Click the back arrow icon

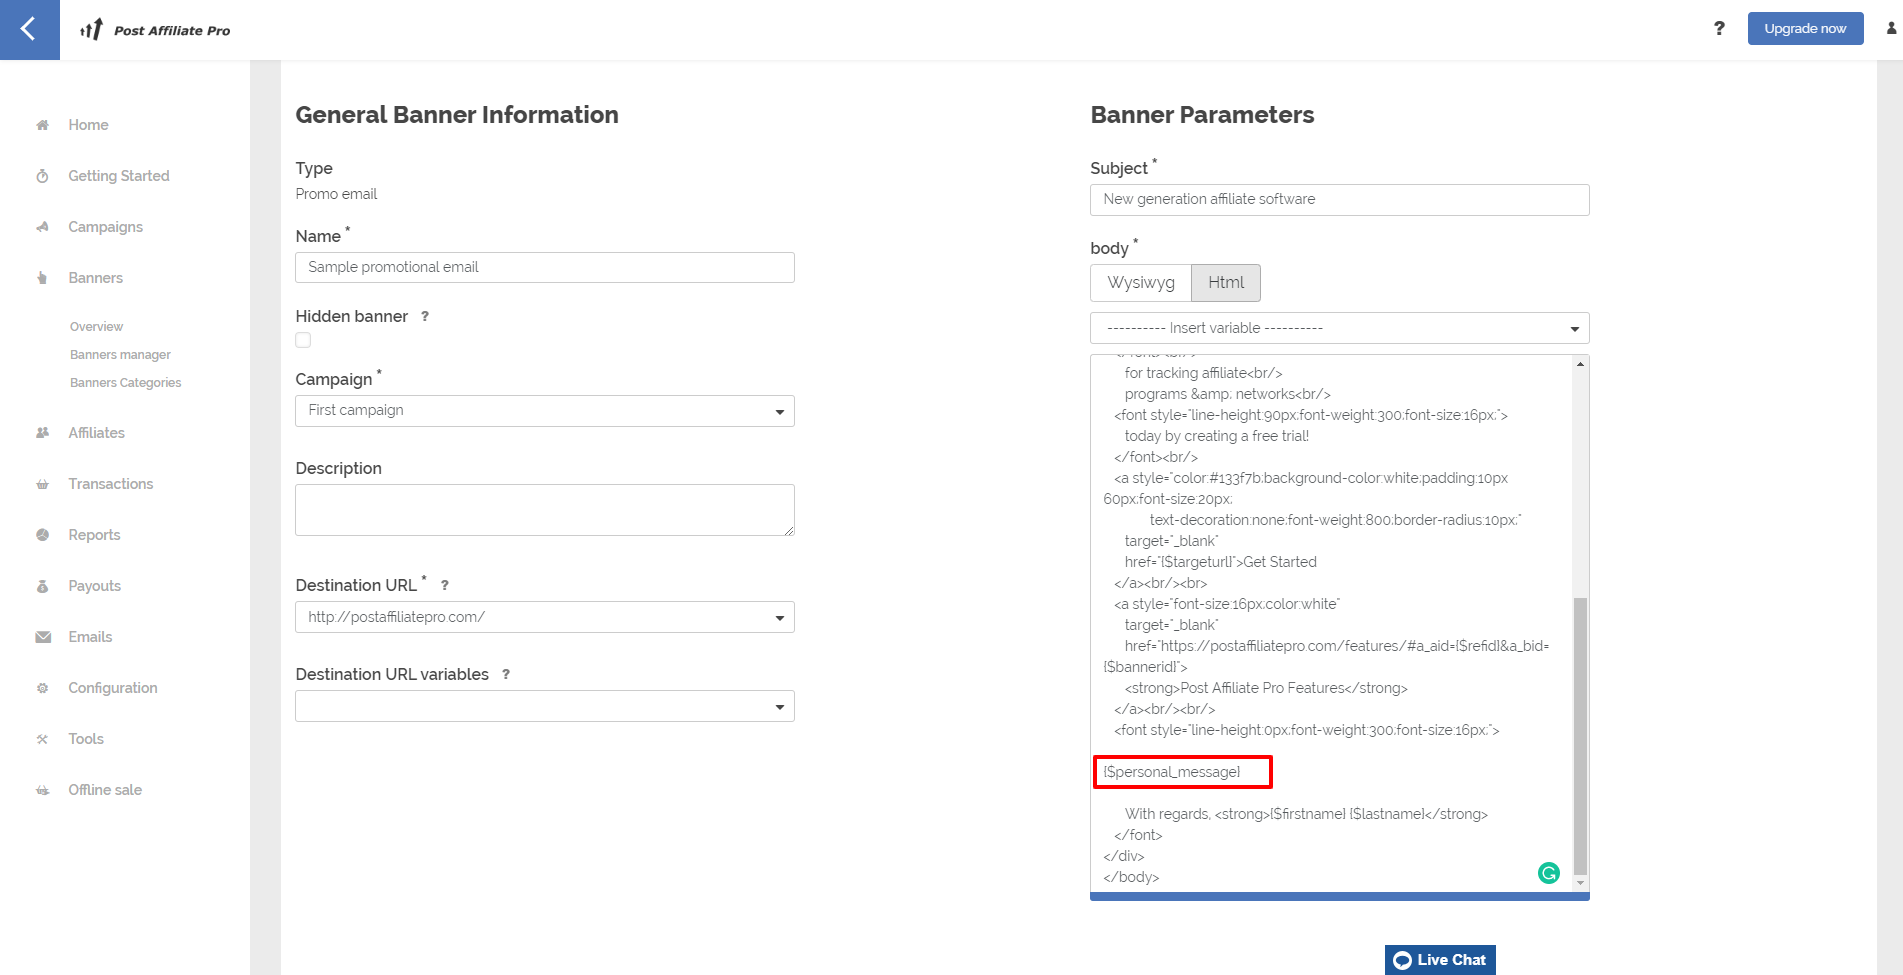click(x=29, y=29)
